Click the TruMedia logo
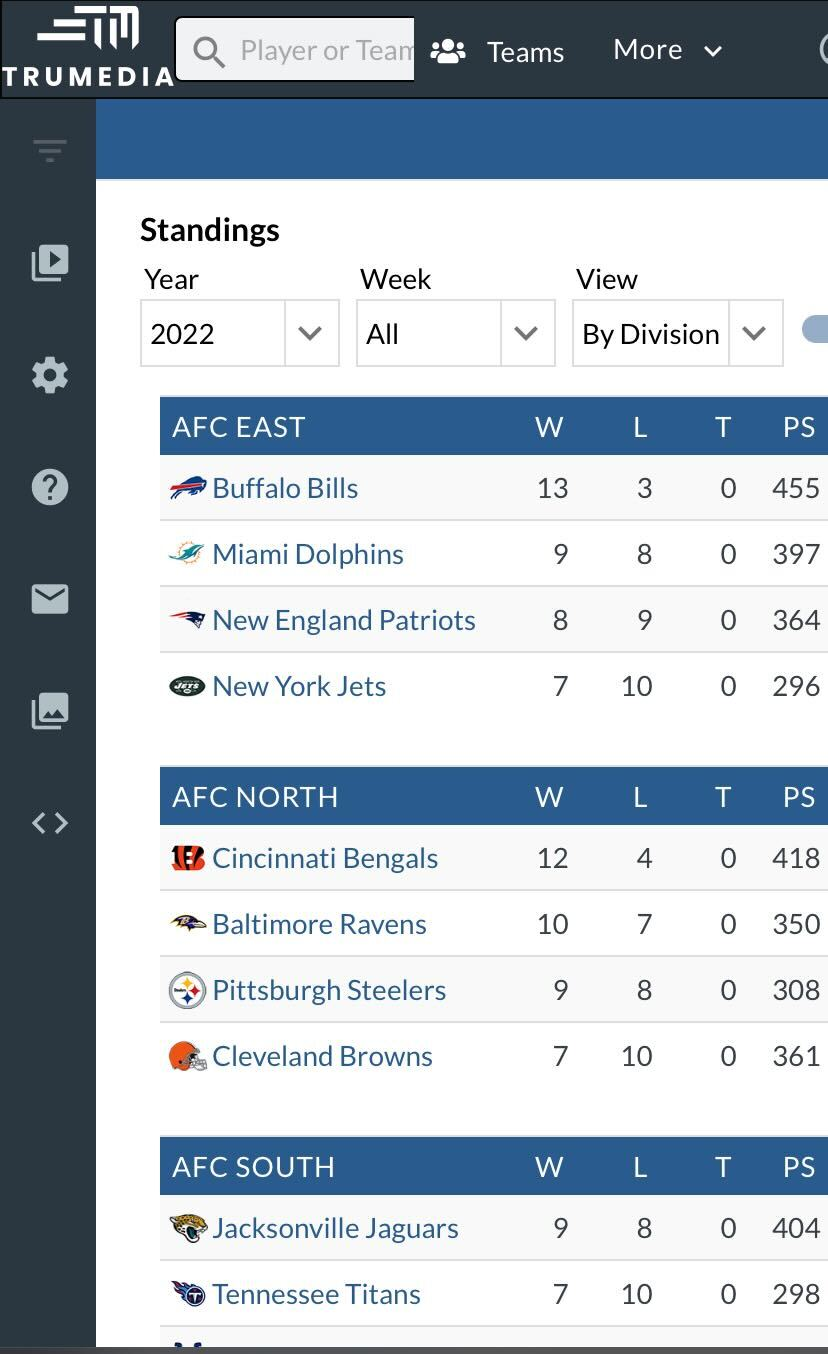828x1354 pixels. point(88,48)
